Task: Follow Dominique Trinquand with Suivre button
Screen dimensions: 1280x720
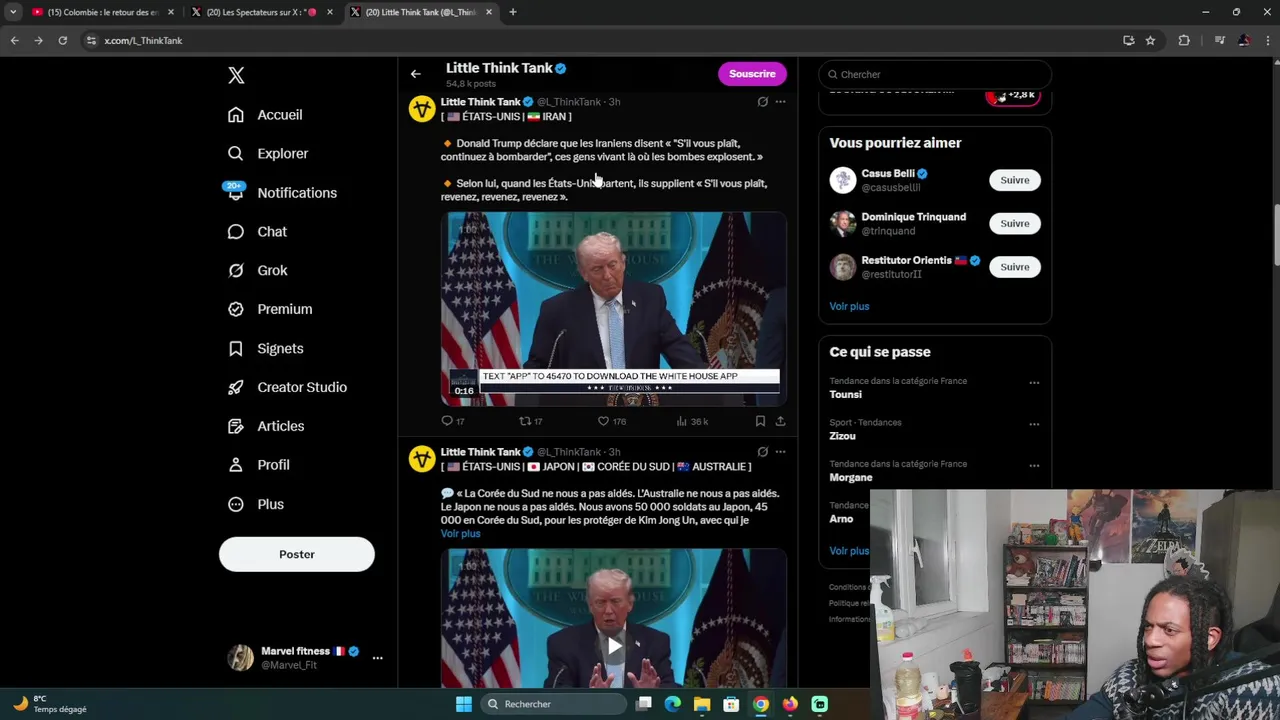Action: (1014, 224)
